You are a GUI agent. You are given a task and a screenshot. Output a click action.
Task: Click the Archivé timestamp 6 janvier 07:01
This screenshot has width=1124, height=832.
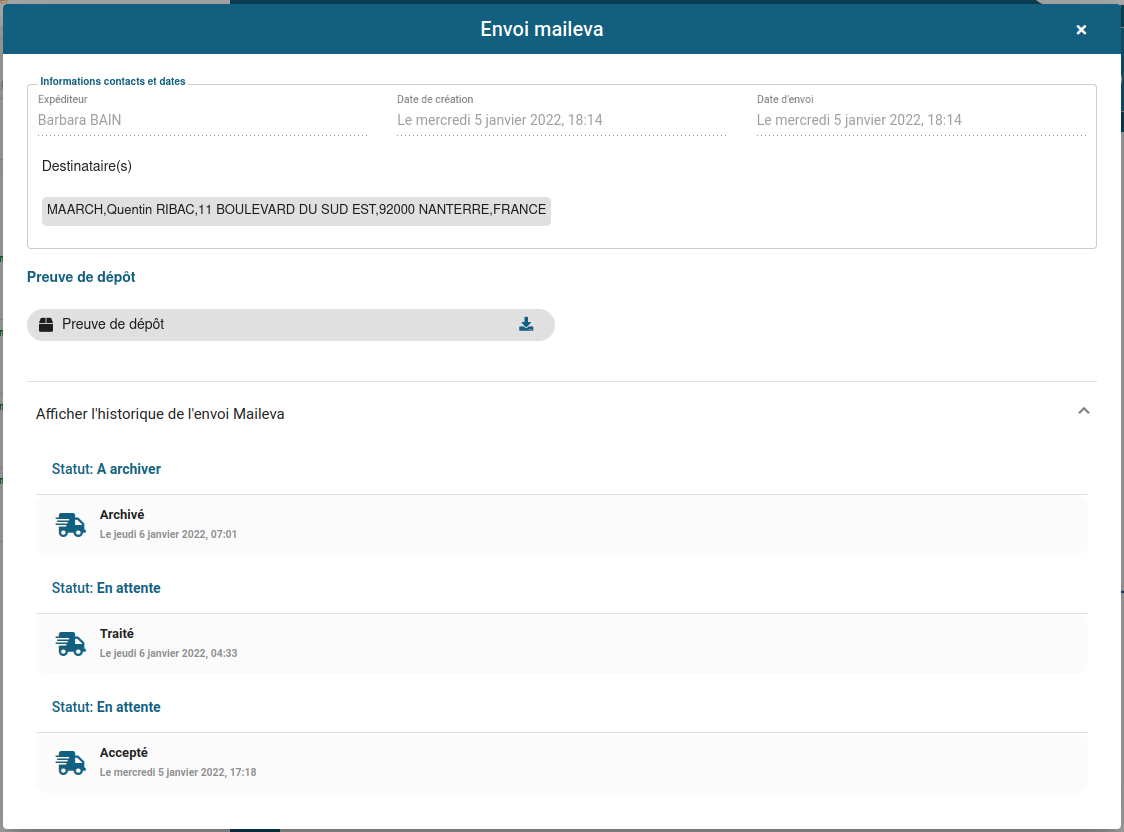[168, 535]
